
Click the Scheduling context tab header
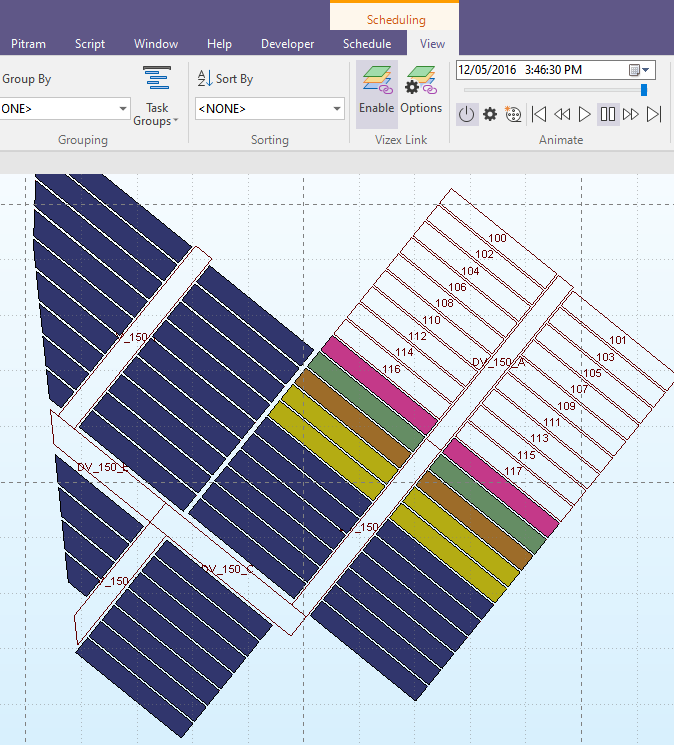click(x=395, y=19)
